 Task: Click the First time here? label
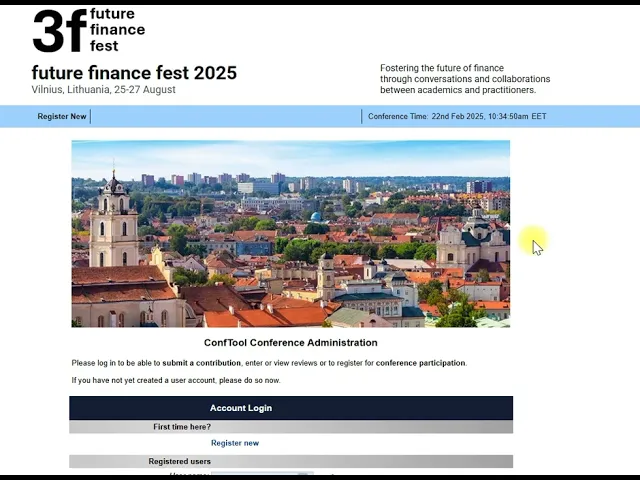click(182, 427)
